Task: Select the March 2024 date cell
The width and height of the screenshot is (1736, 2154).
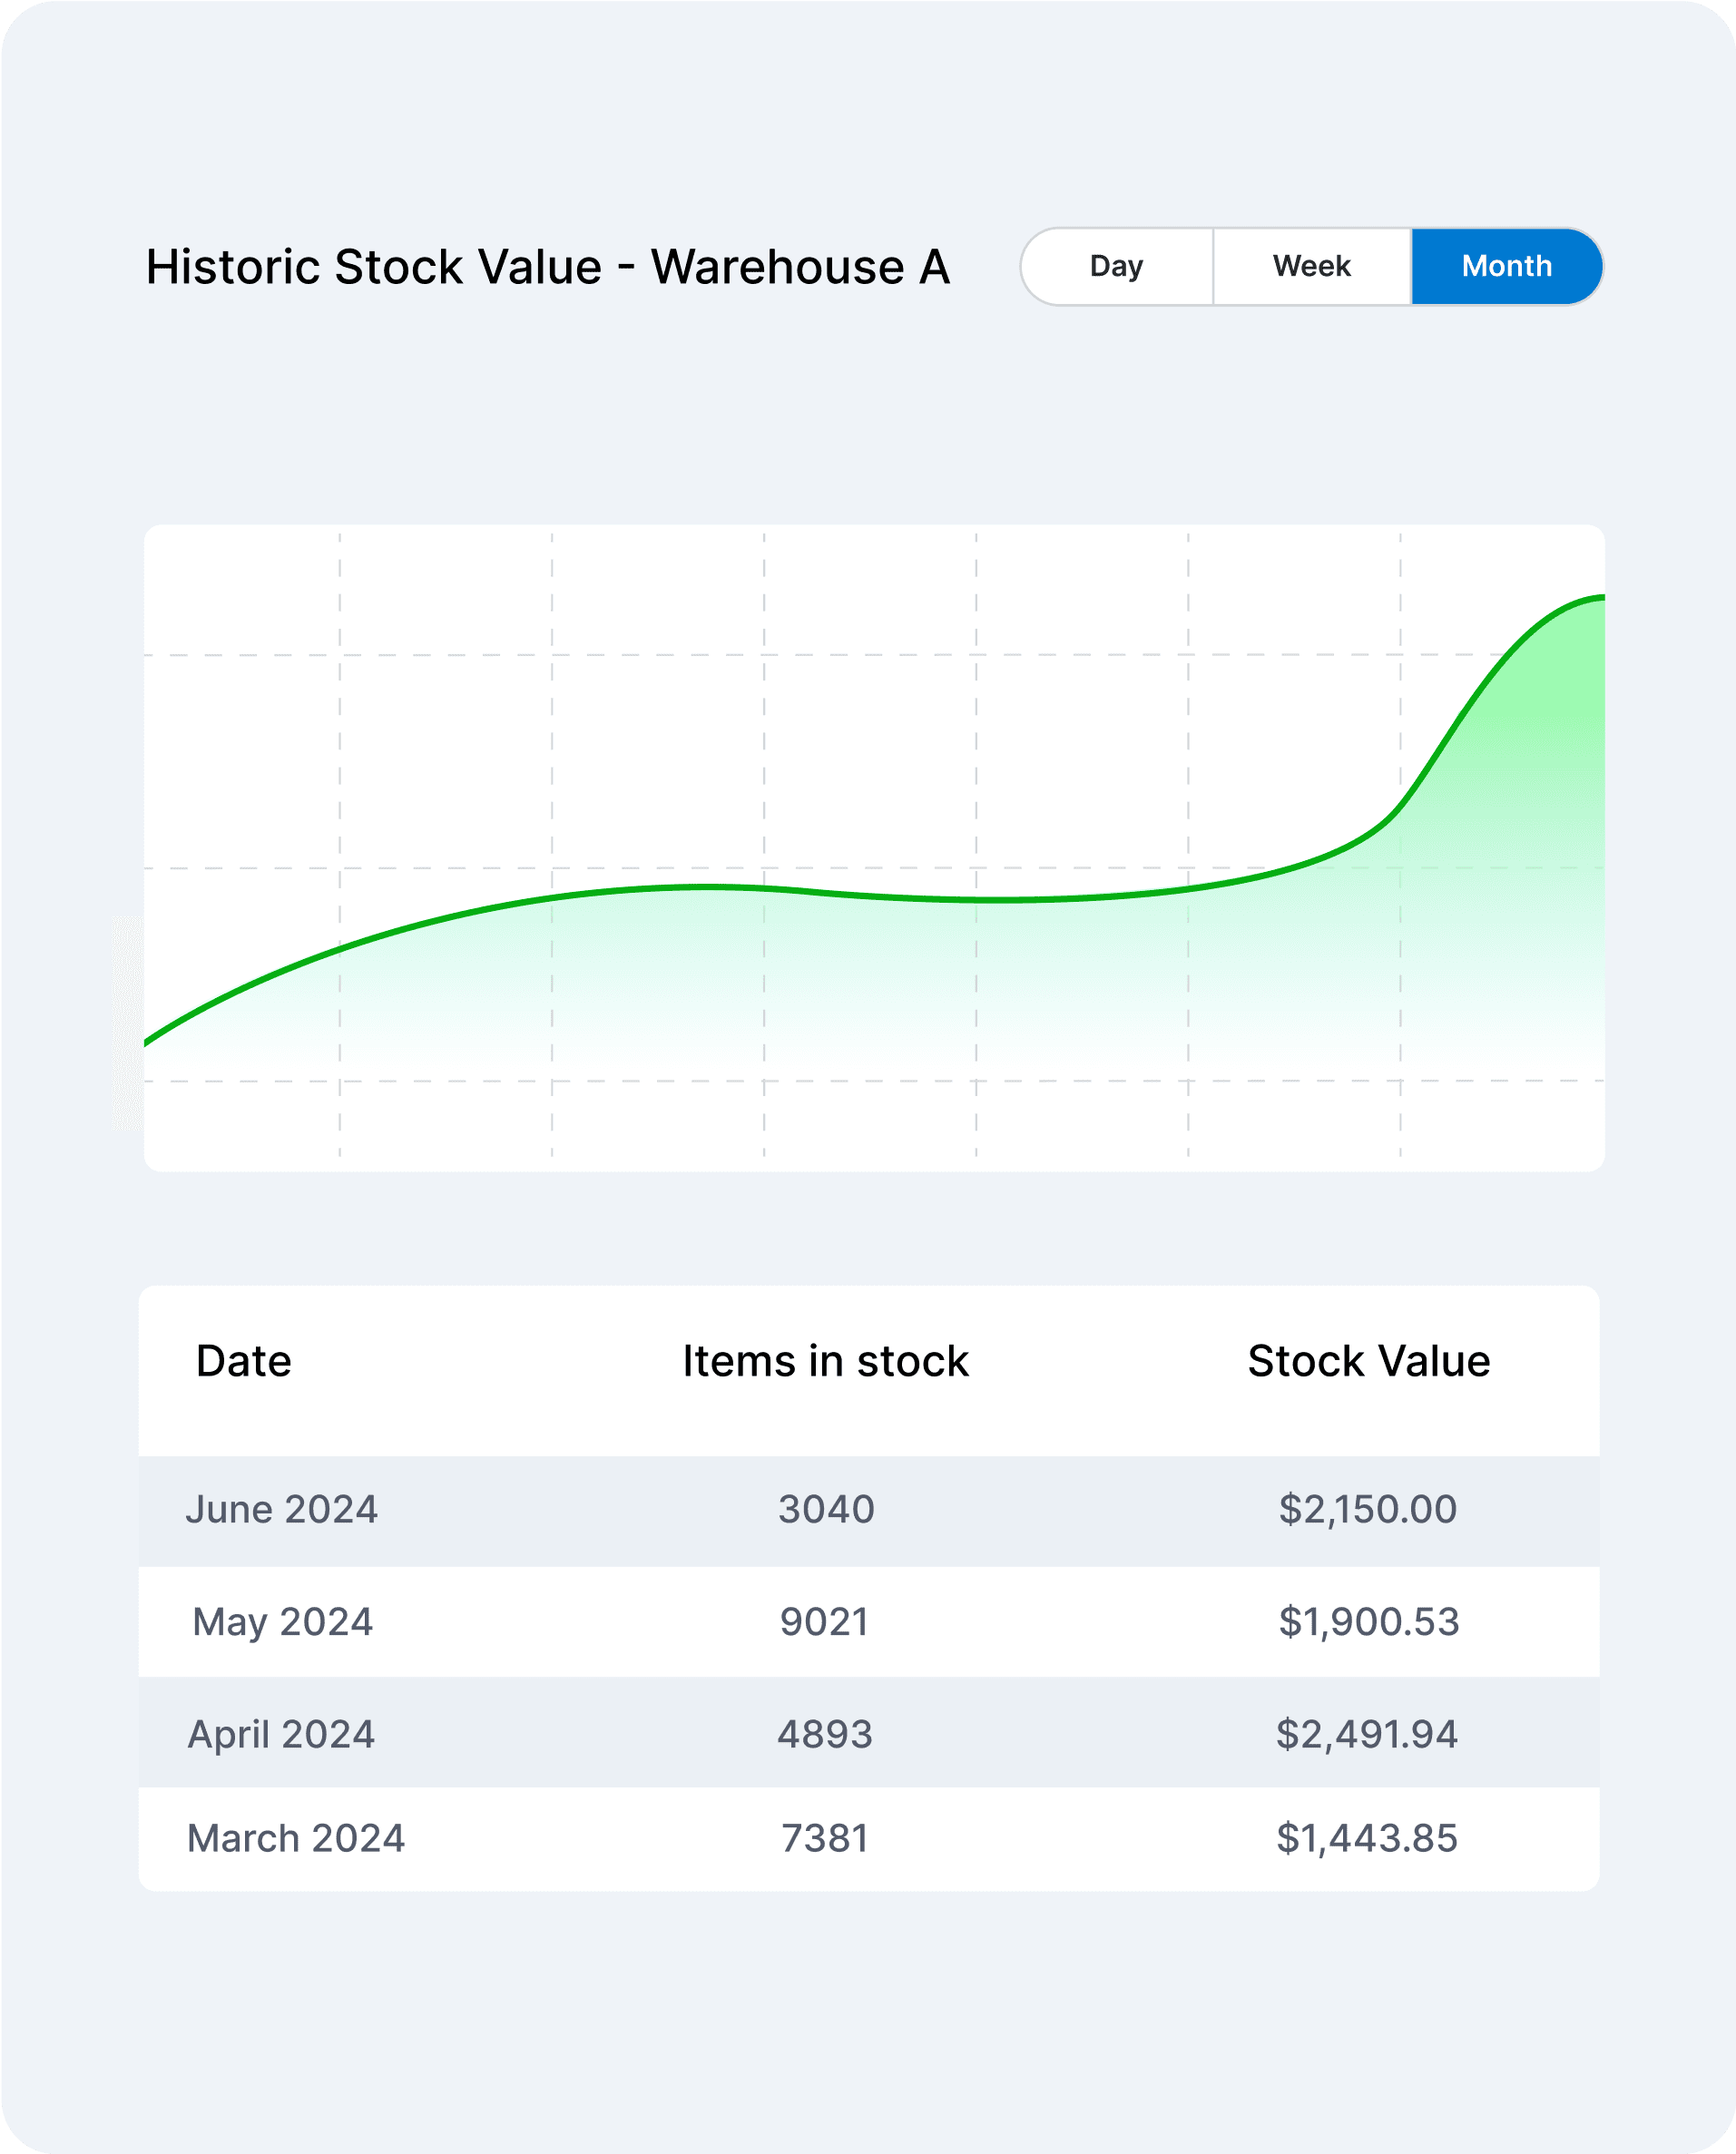Action: [x=295, y=1838]
